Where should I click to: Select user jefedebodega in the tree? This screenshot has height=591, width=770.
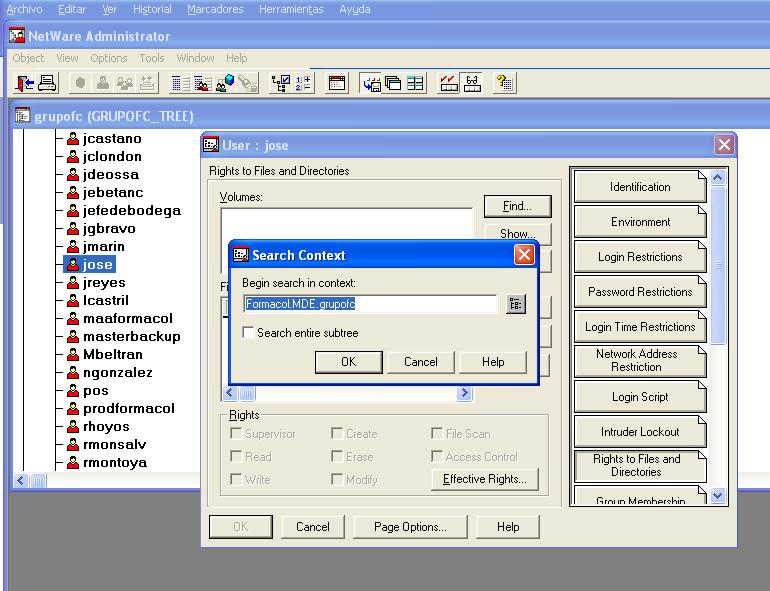click(x=132, y=211)
